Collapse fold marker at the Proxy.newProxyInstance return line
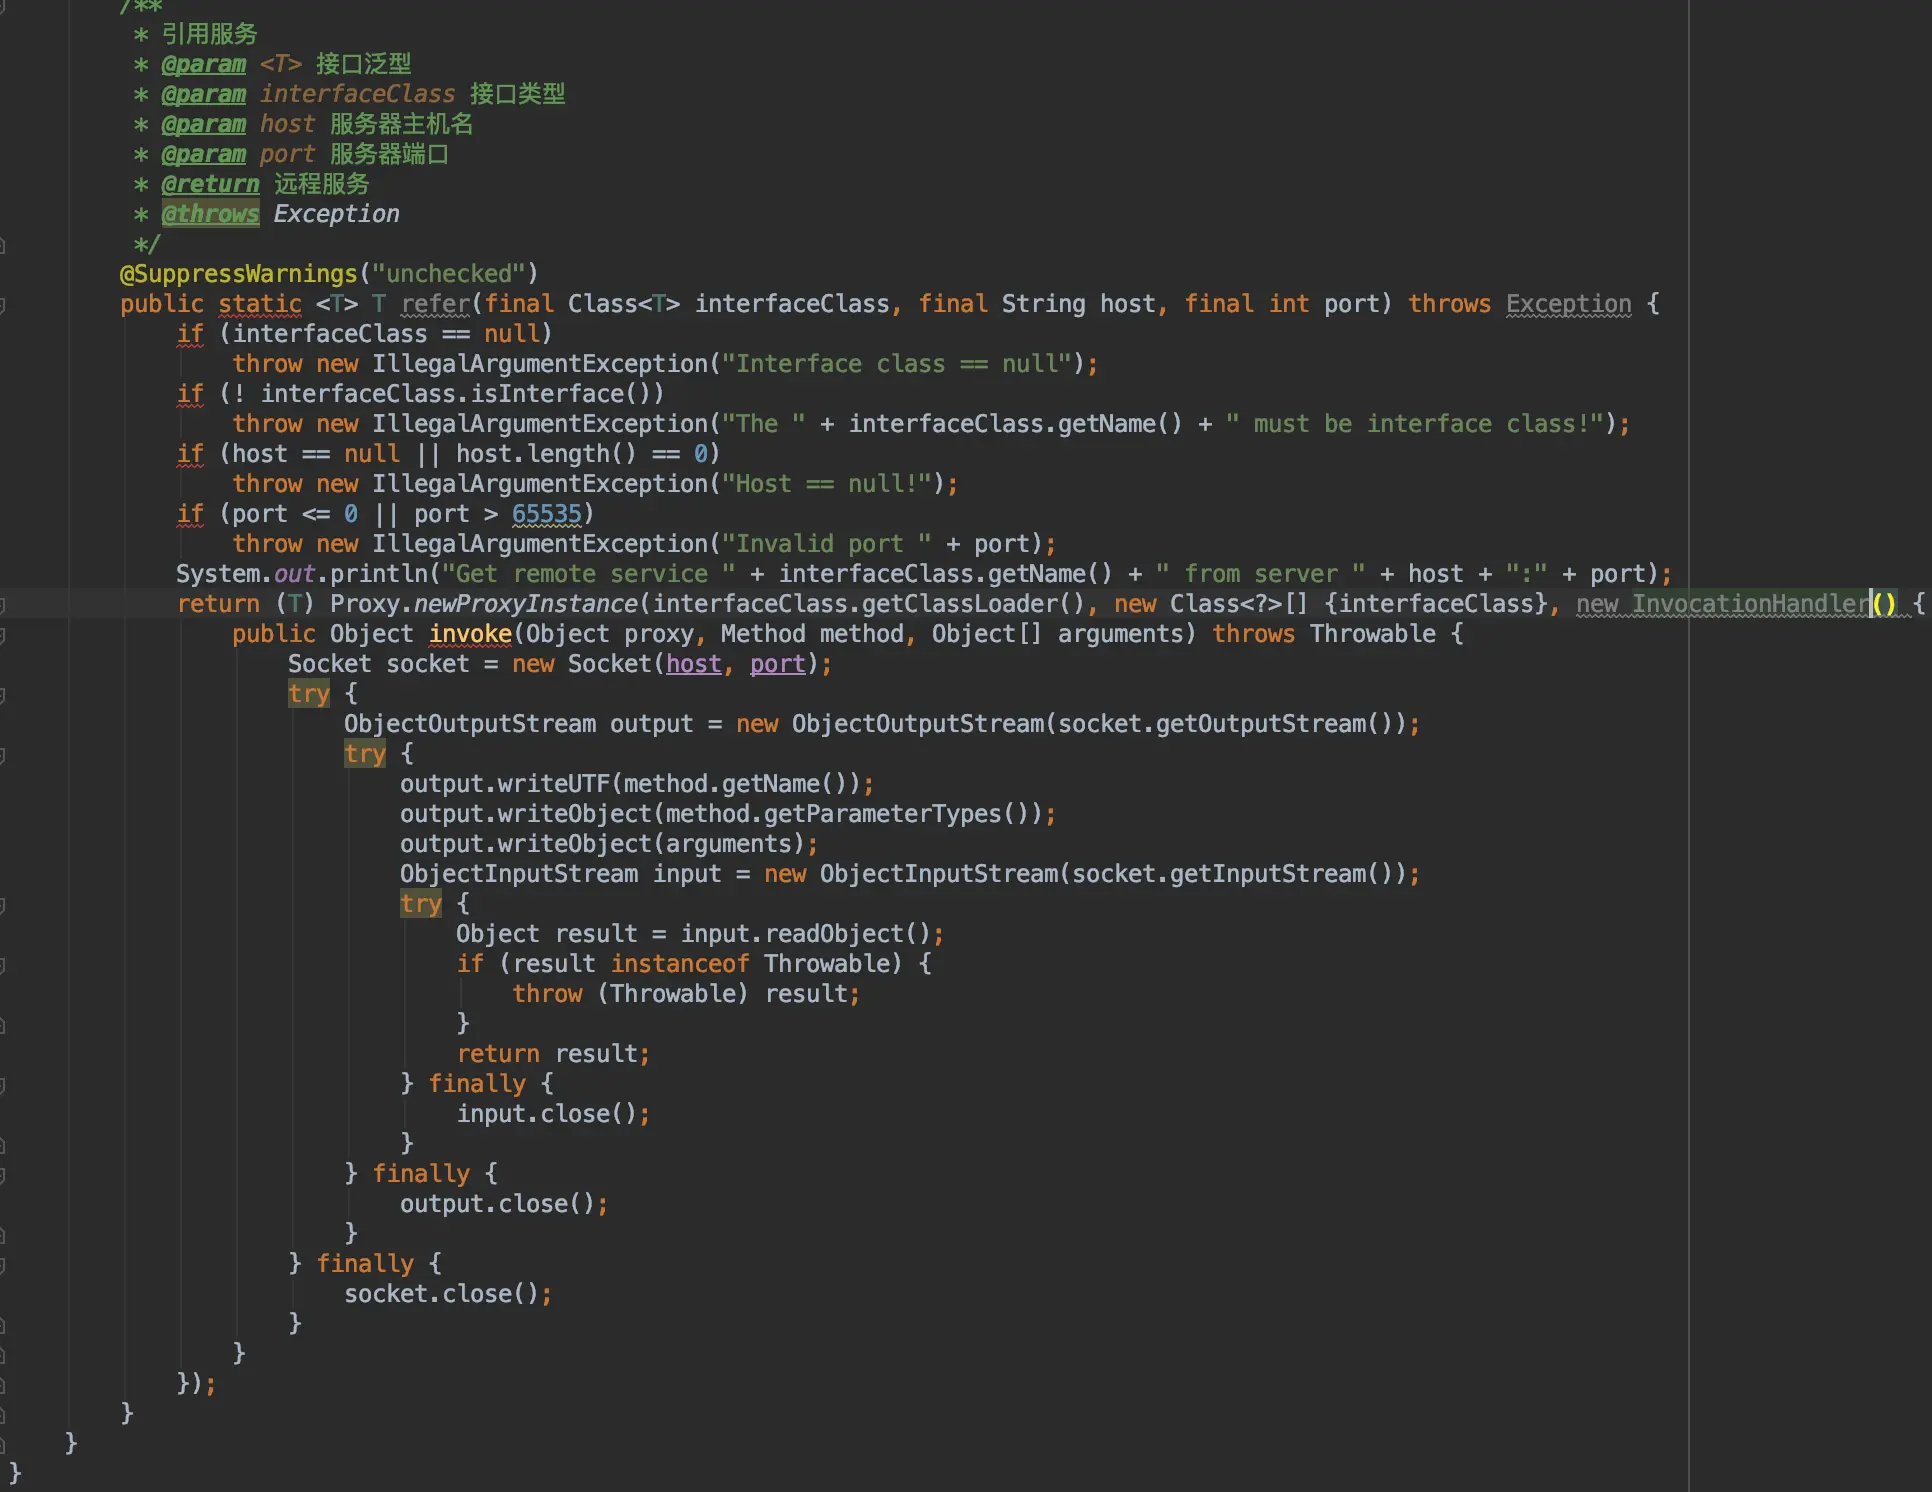The width and height of the screenshot is (1932, 1492). tap(3, 605)
